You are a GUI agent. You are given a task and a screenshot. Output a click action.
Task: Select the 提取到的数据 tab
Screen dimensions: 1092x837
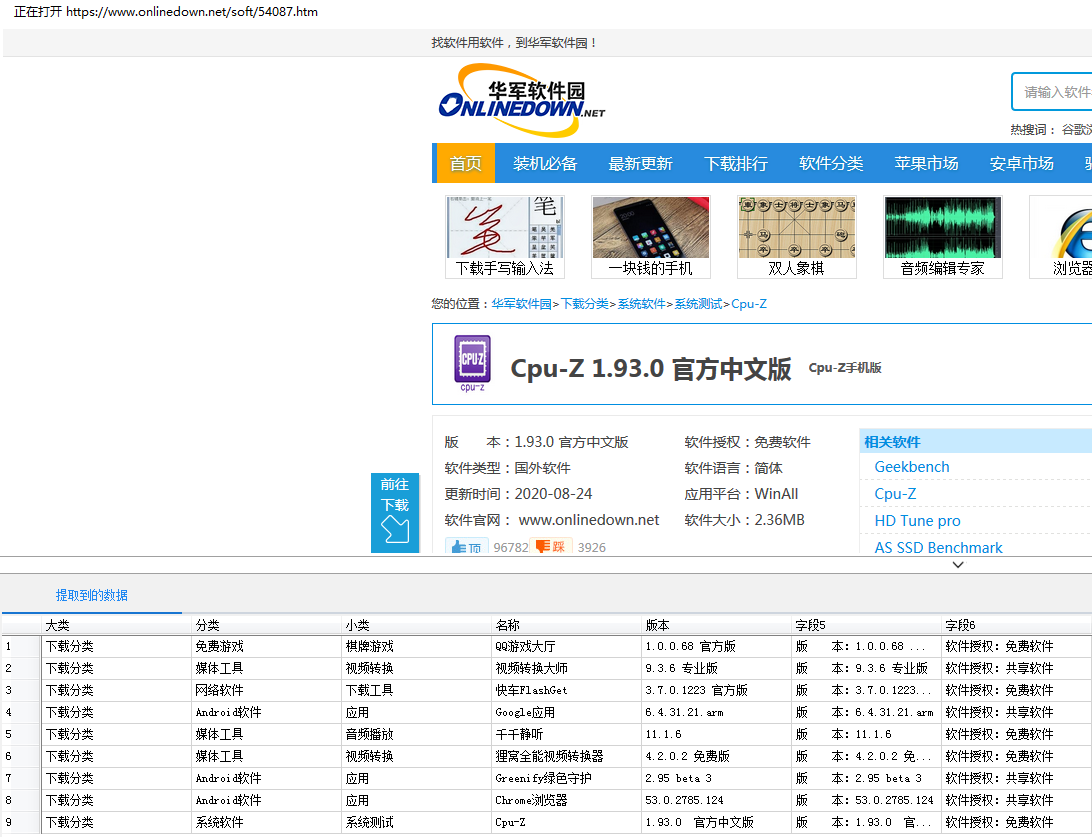(92, 595)
